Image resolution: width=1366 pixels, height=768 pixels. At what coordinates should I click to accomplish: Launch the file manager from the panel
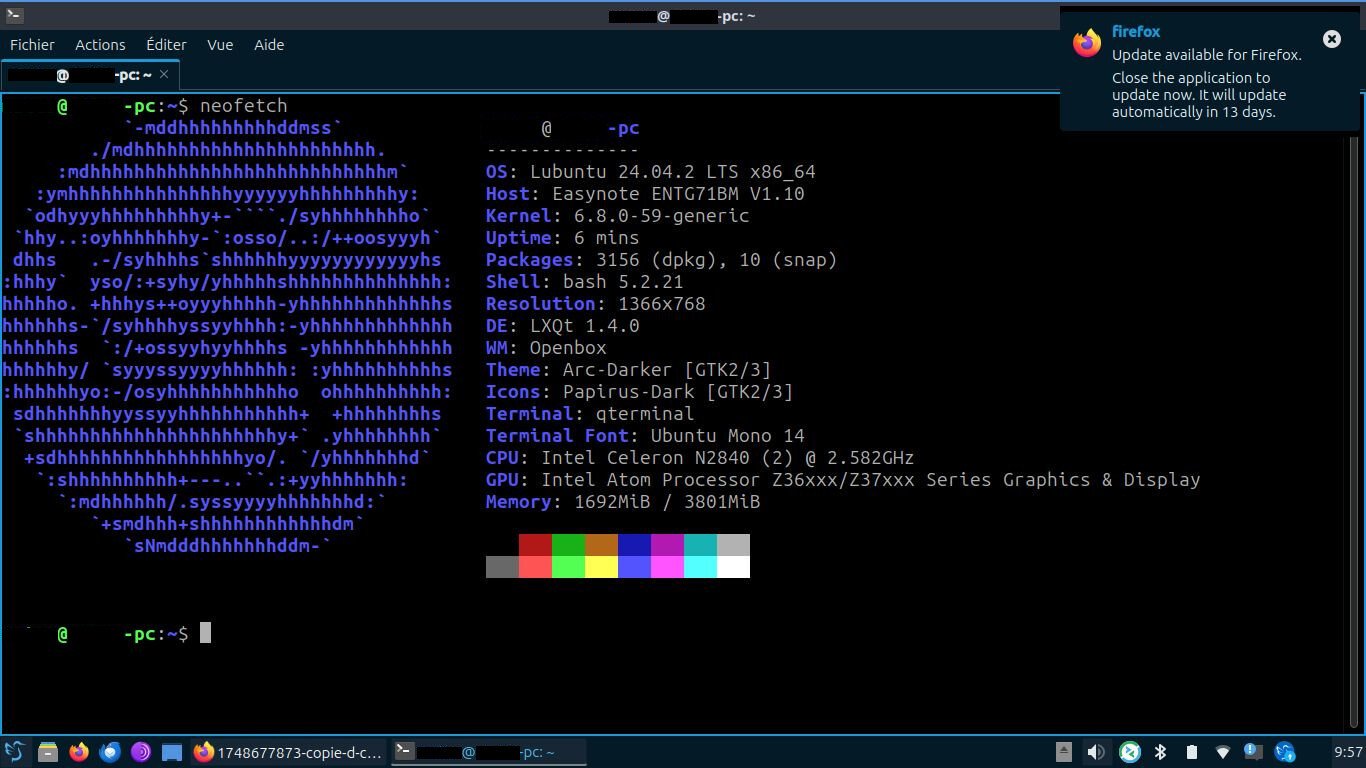(x=47, y=752)
